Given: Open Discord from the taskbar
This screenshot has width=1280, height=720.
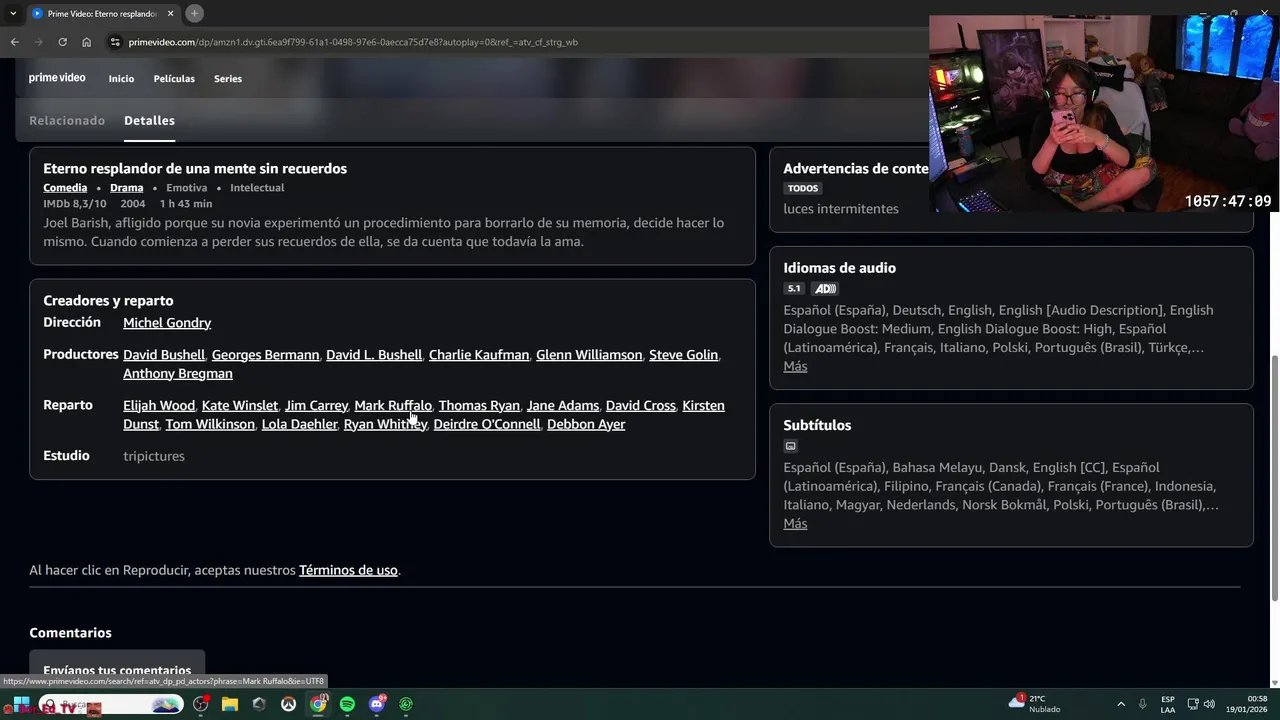Looking at the screenshot, I should (x=377, y=704).
